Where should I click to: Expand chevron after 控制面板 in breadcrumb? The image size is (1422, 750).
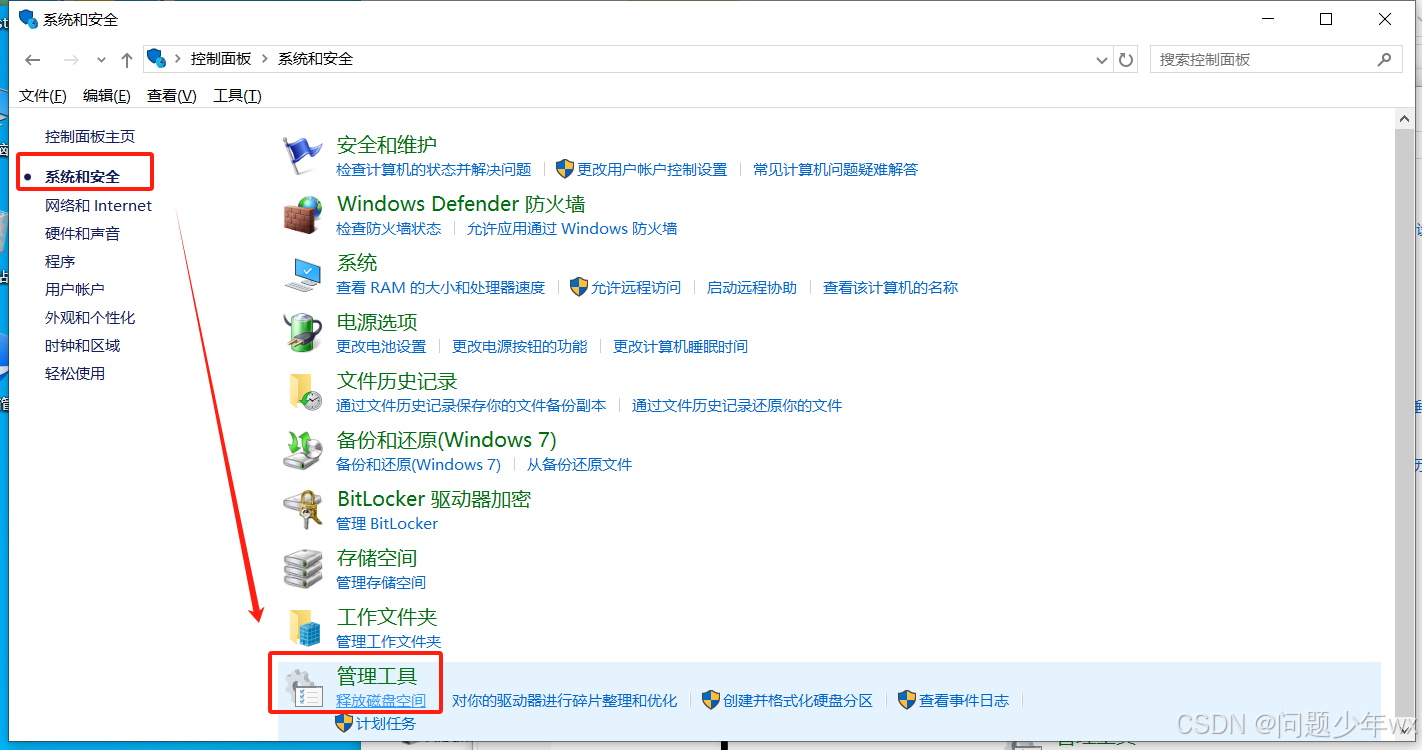[265, 59]
